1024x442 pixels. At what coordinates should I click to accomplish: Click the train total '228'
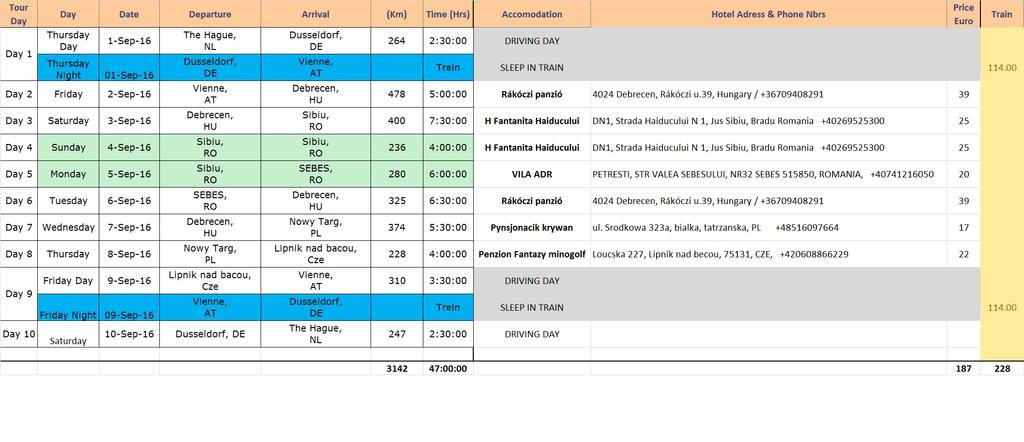click(x=1002, y=368)
